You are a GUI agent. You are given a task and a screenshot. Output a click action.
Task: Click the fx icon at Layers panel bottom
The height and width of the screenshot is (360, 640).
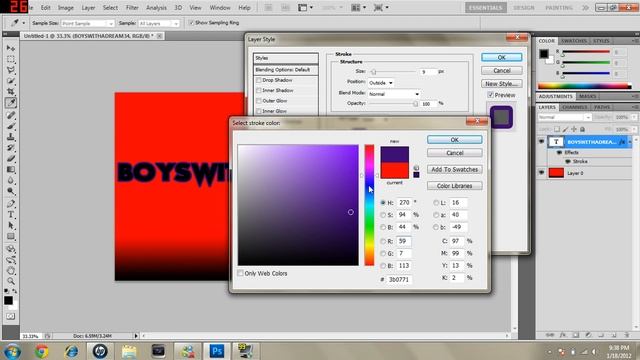pyautogui.click(x=562, y=335)
